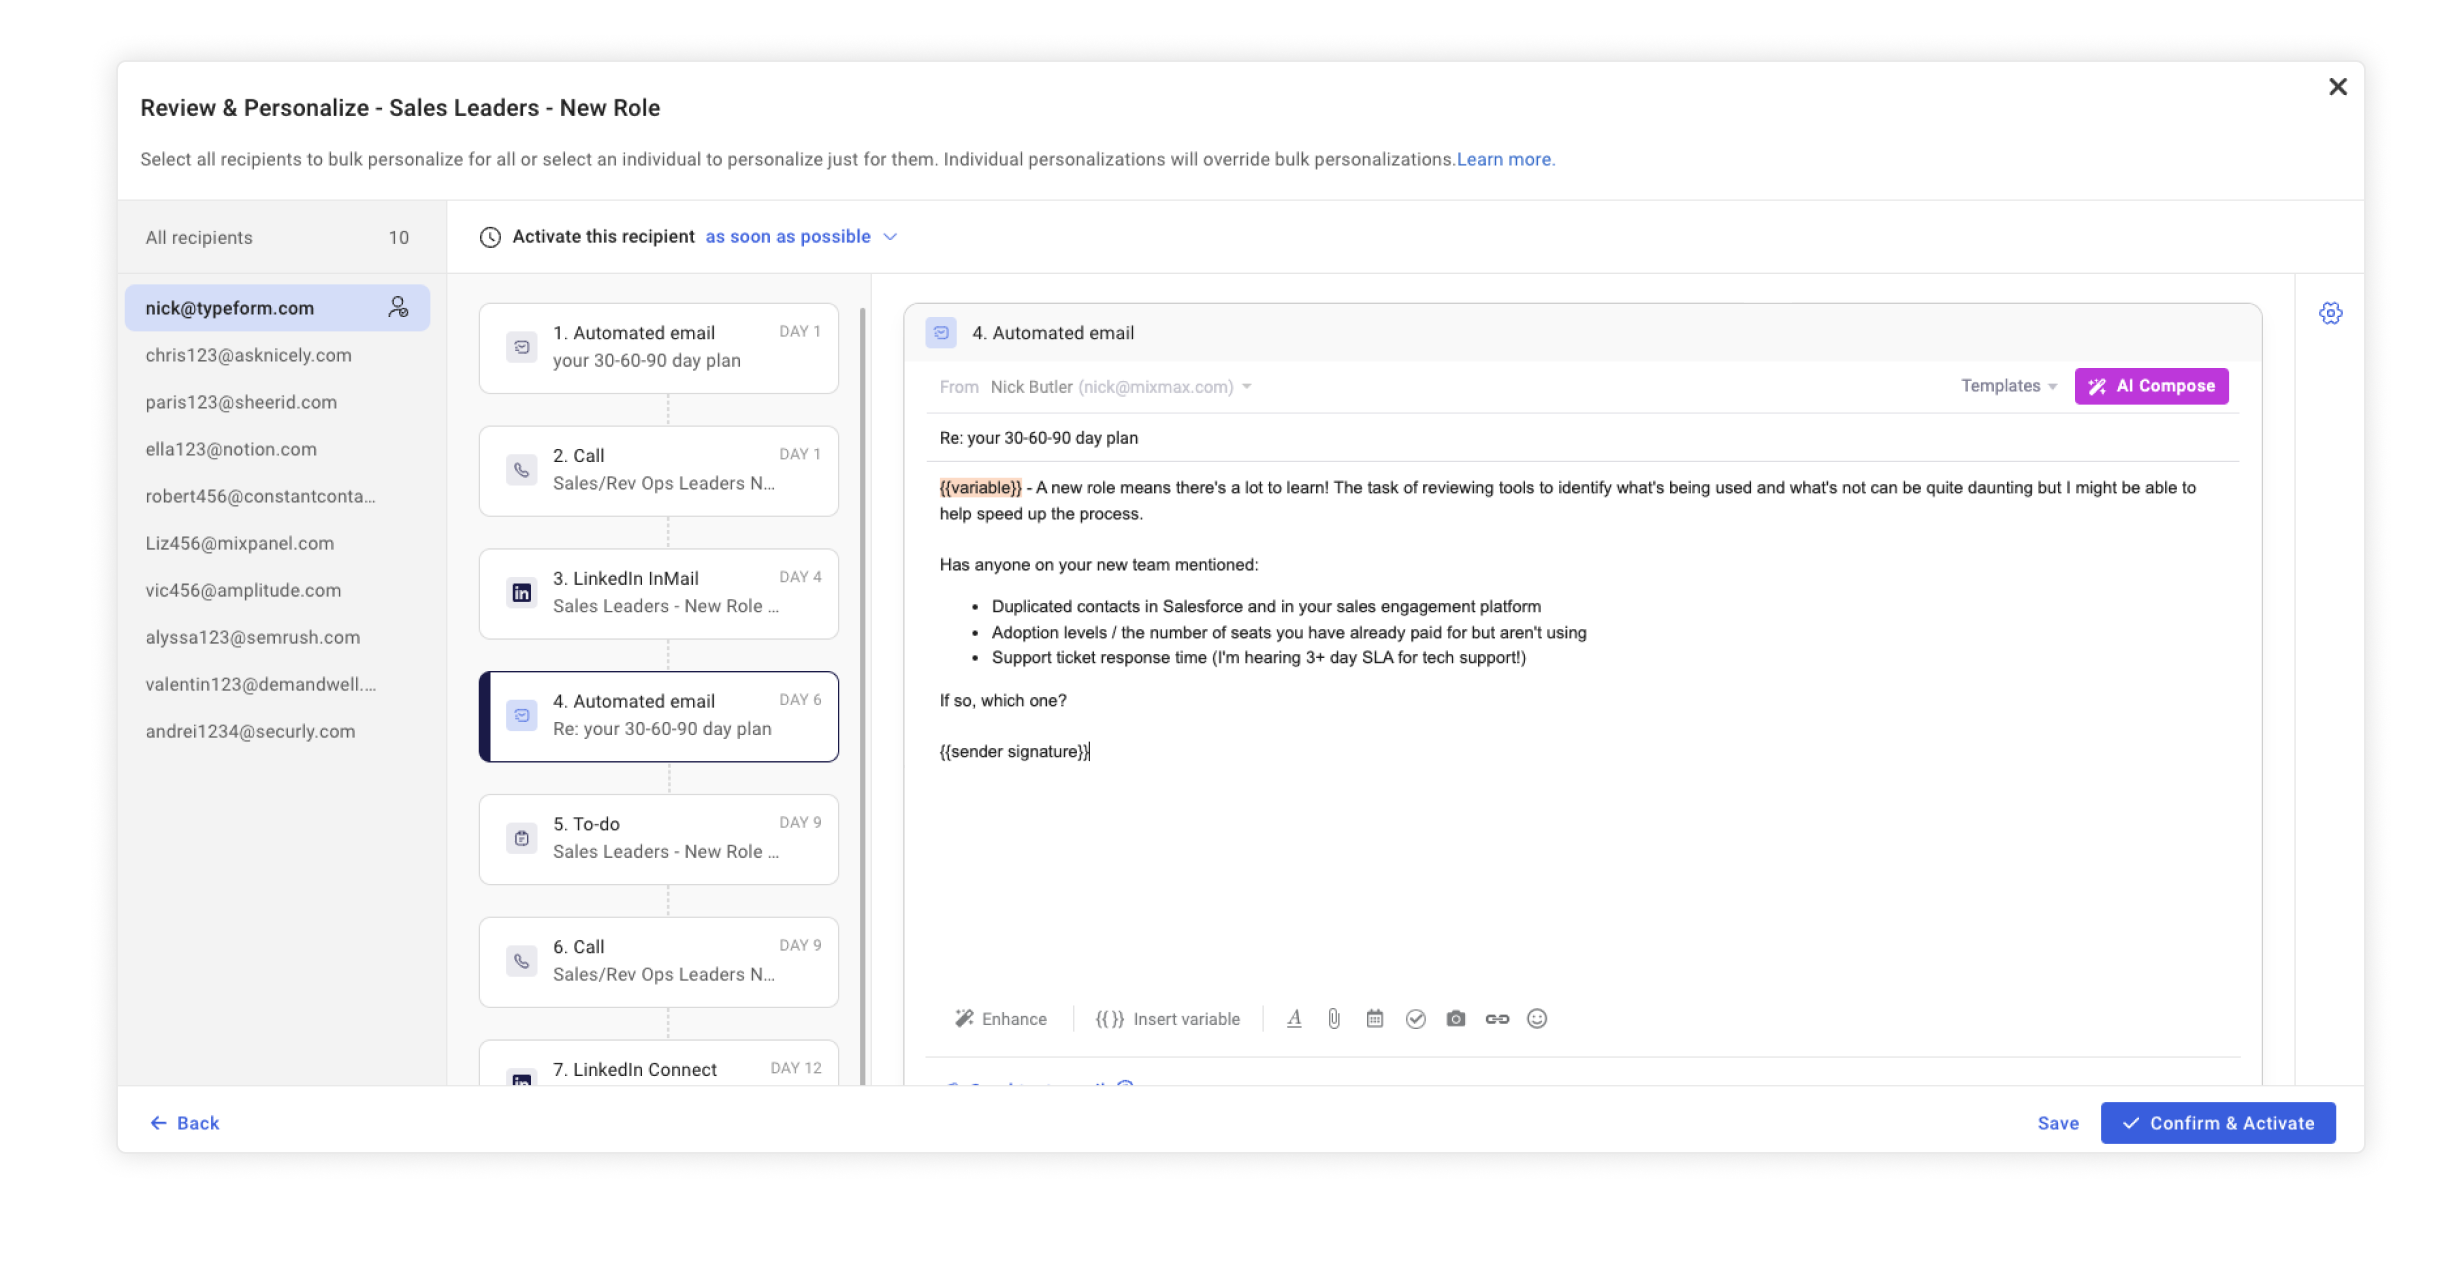Open the Learn more link

[1505, 158]
